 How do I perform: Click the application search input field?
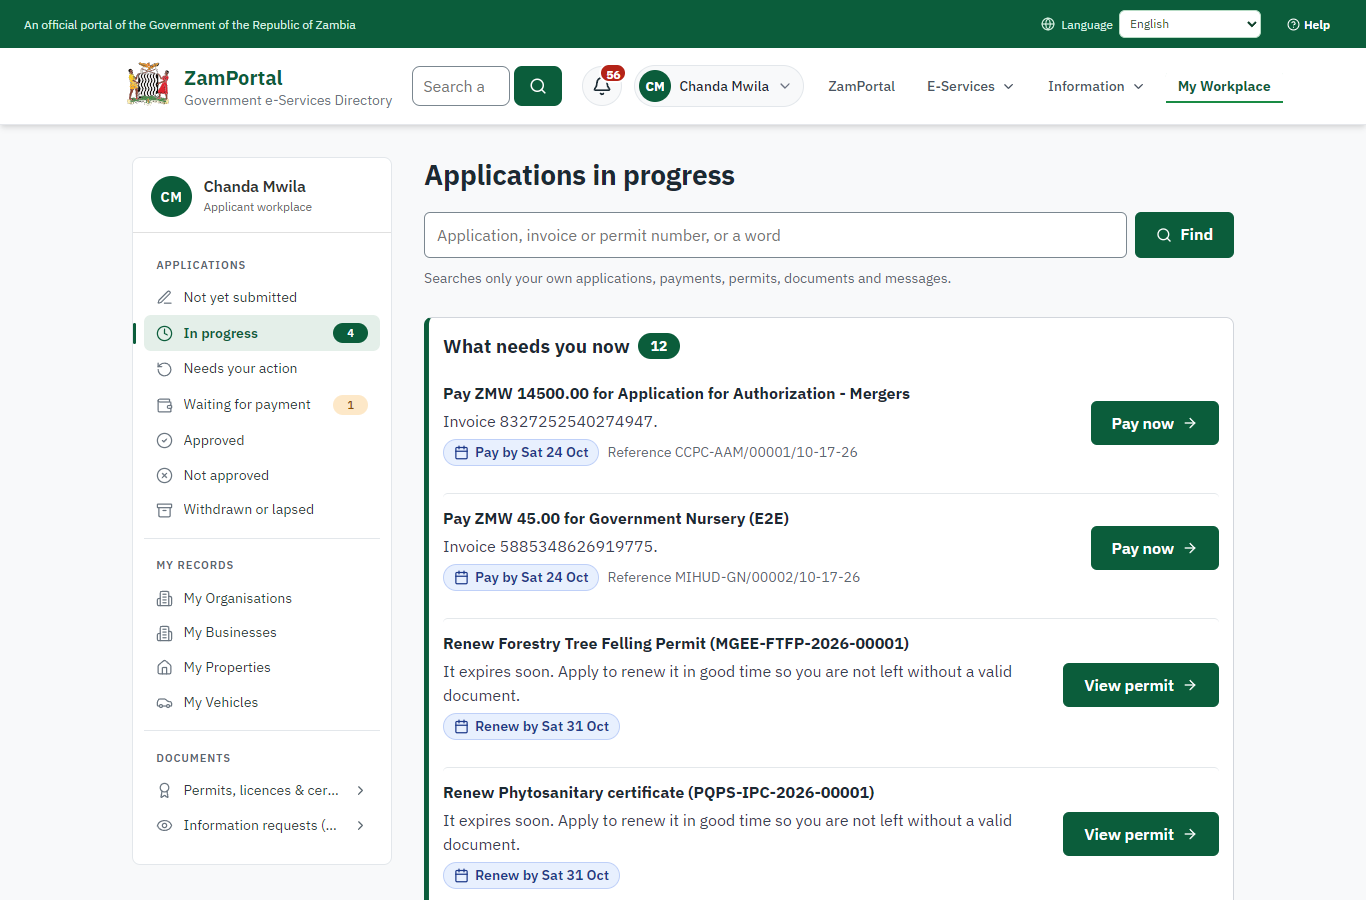[x=775, y=235]
